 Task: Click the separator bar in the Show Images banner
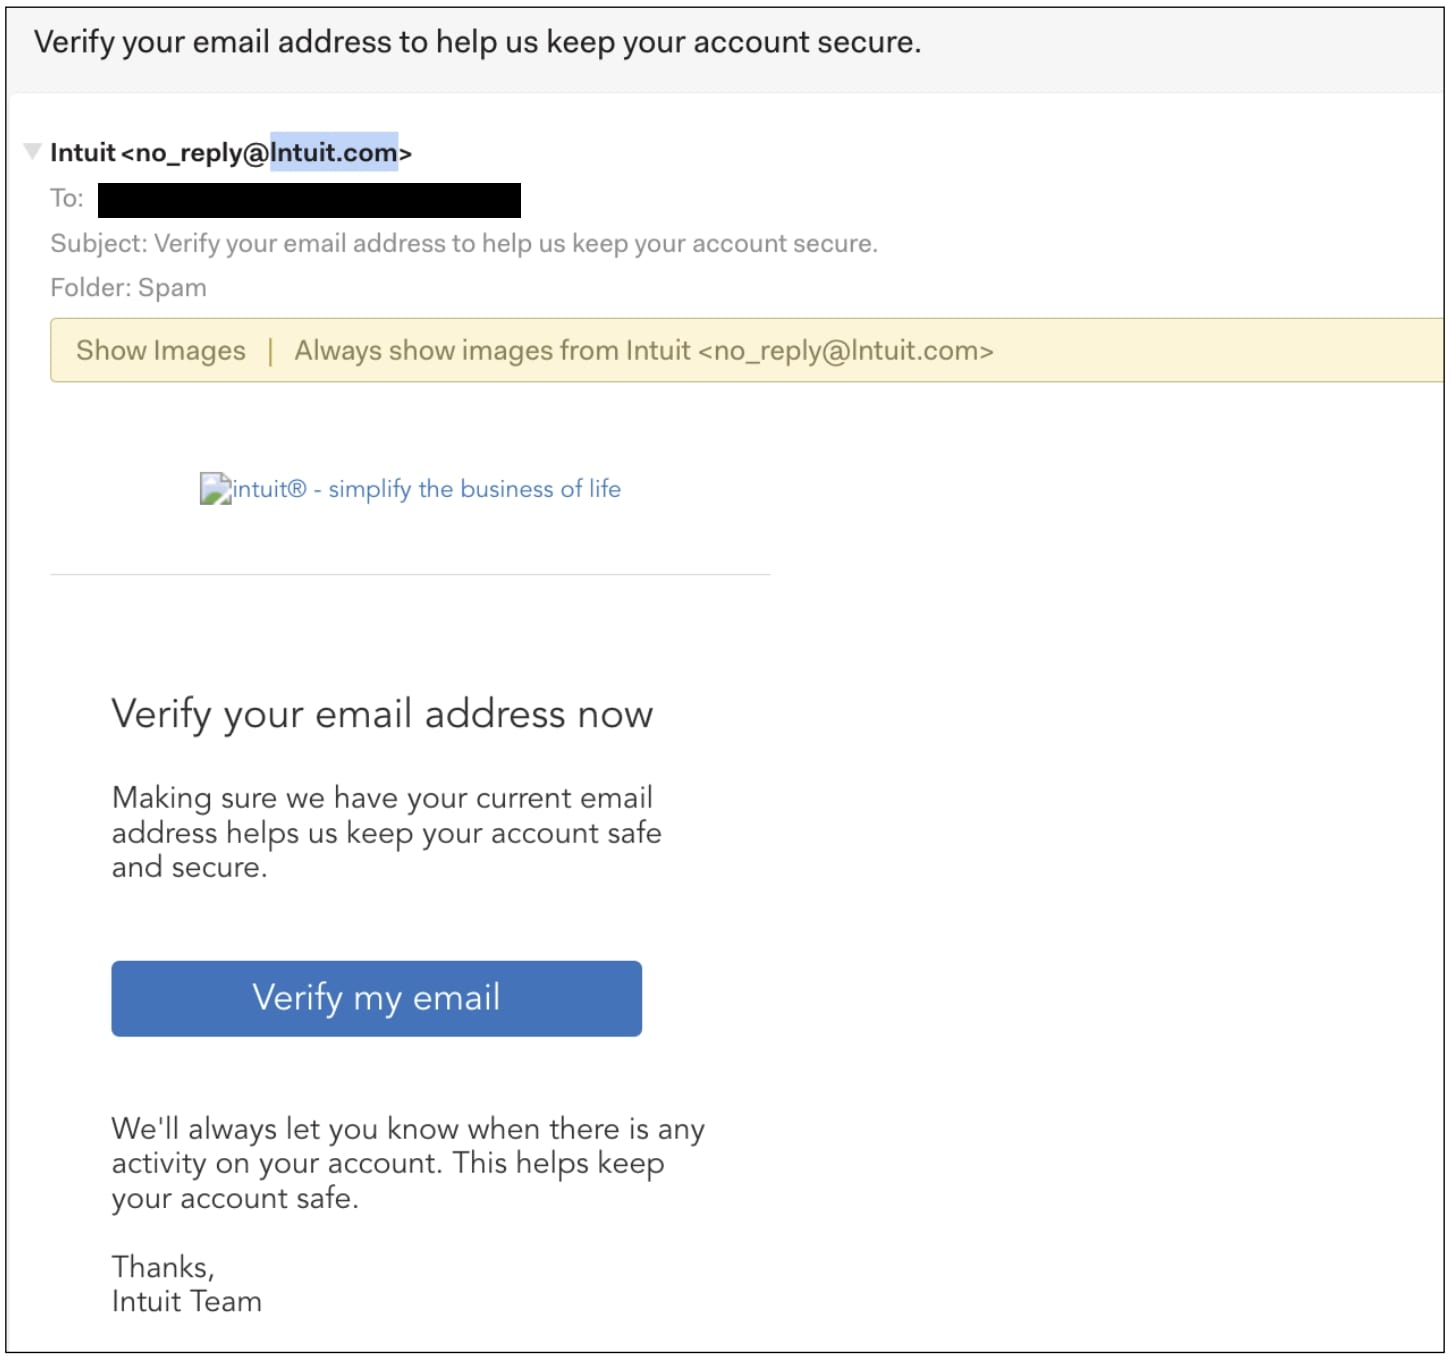tap(271, 350)
